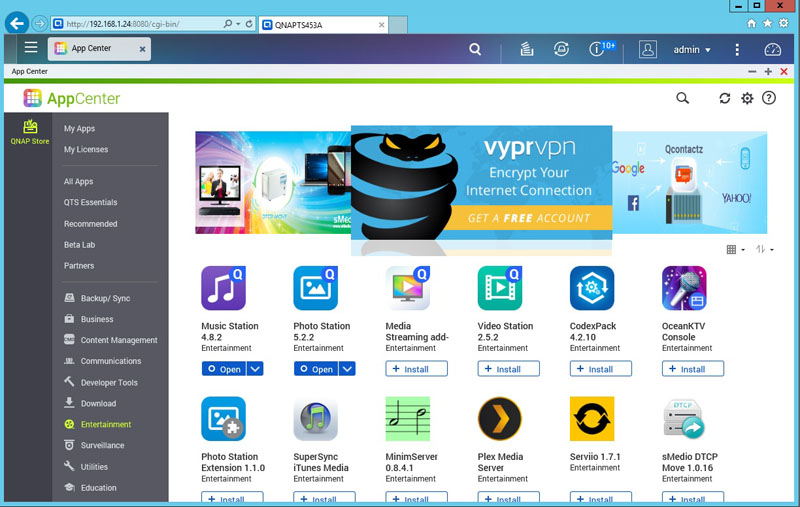Viewport: 800px width, 507px height.
Task: Open the admin user dropdown
Action: (x=692, y=49)
